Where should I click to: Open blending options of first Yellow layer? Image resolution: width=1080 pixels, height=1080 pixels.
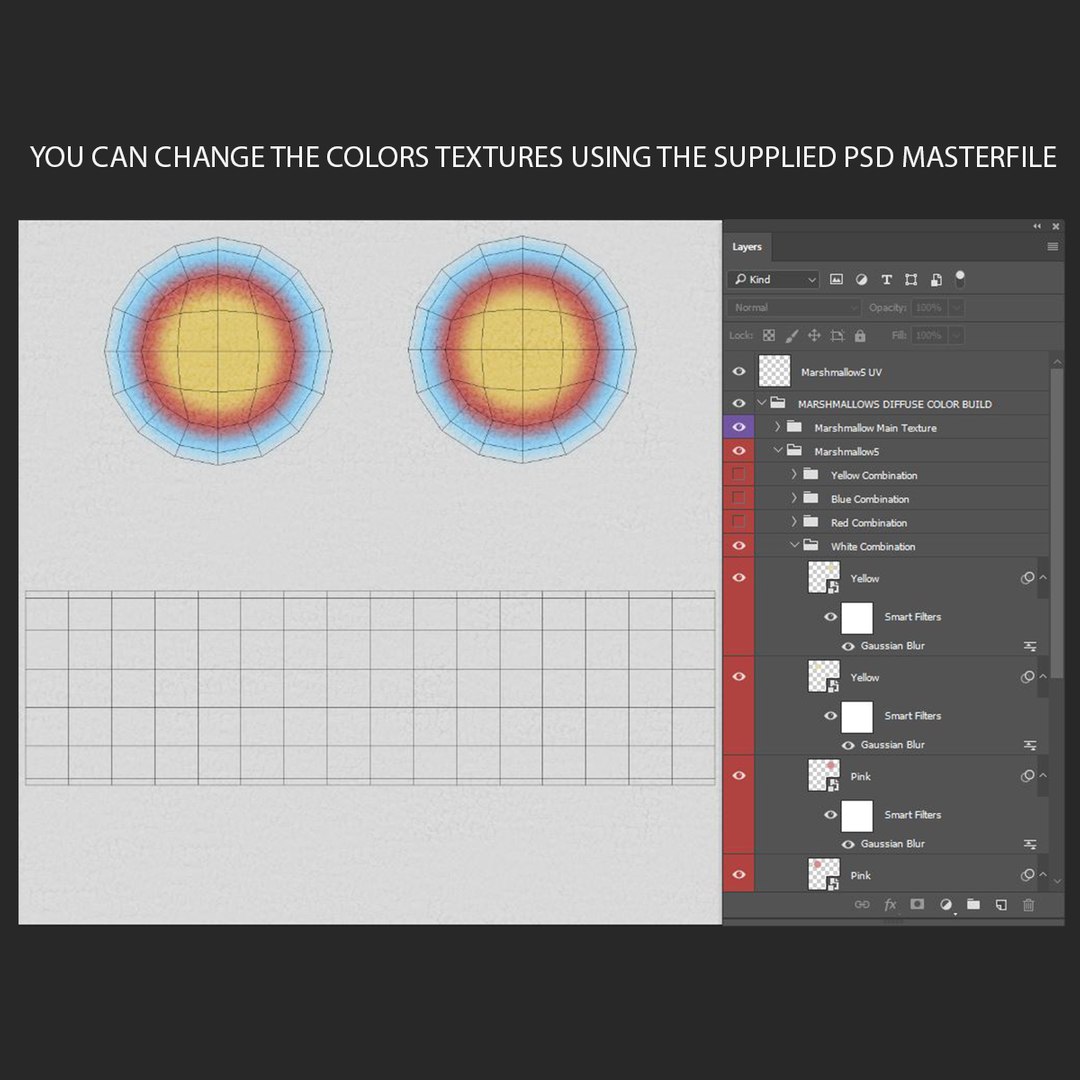(x=1027, y=578)
